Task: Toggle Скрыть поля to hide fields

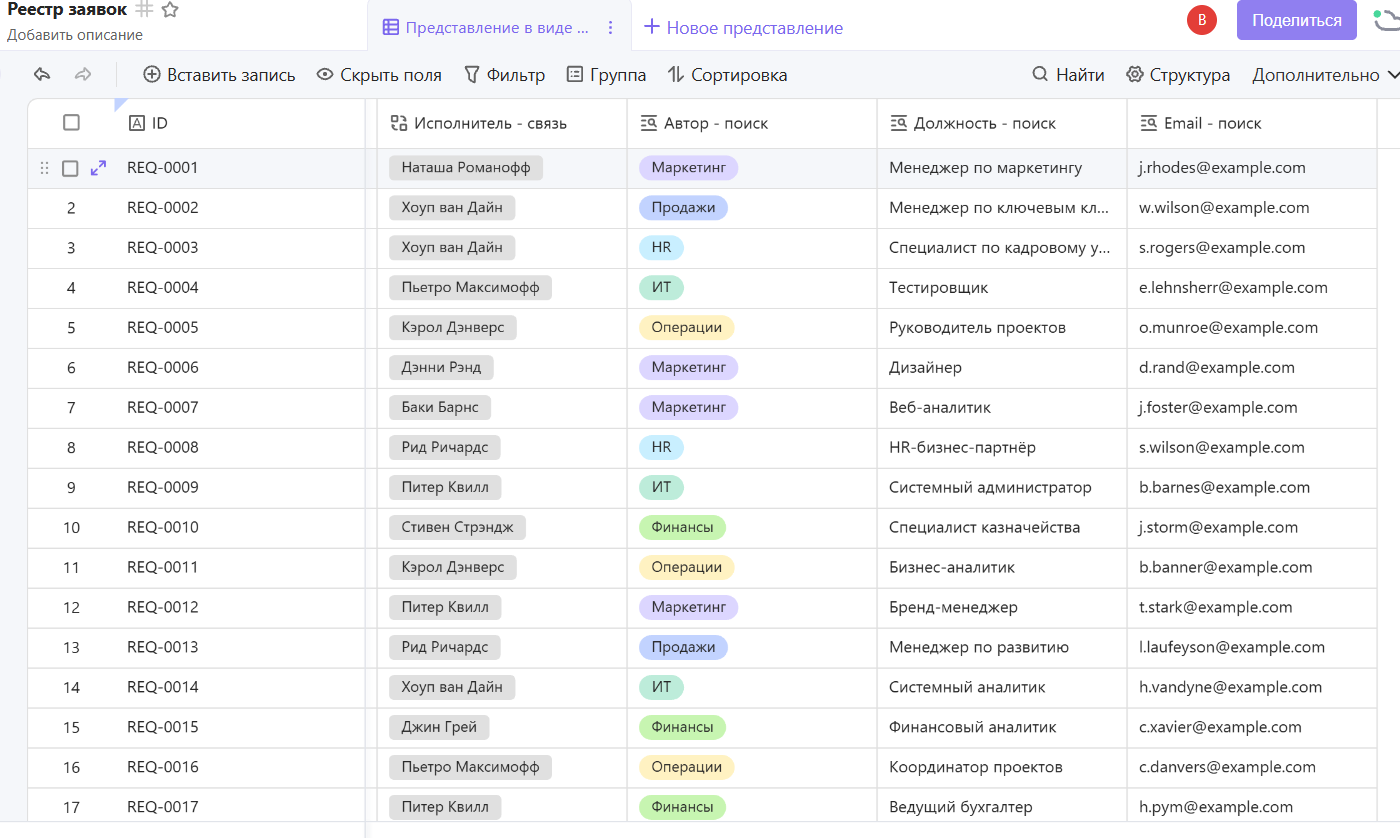Action: click(379, 75)
